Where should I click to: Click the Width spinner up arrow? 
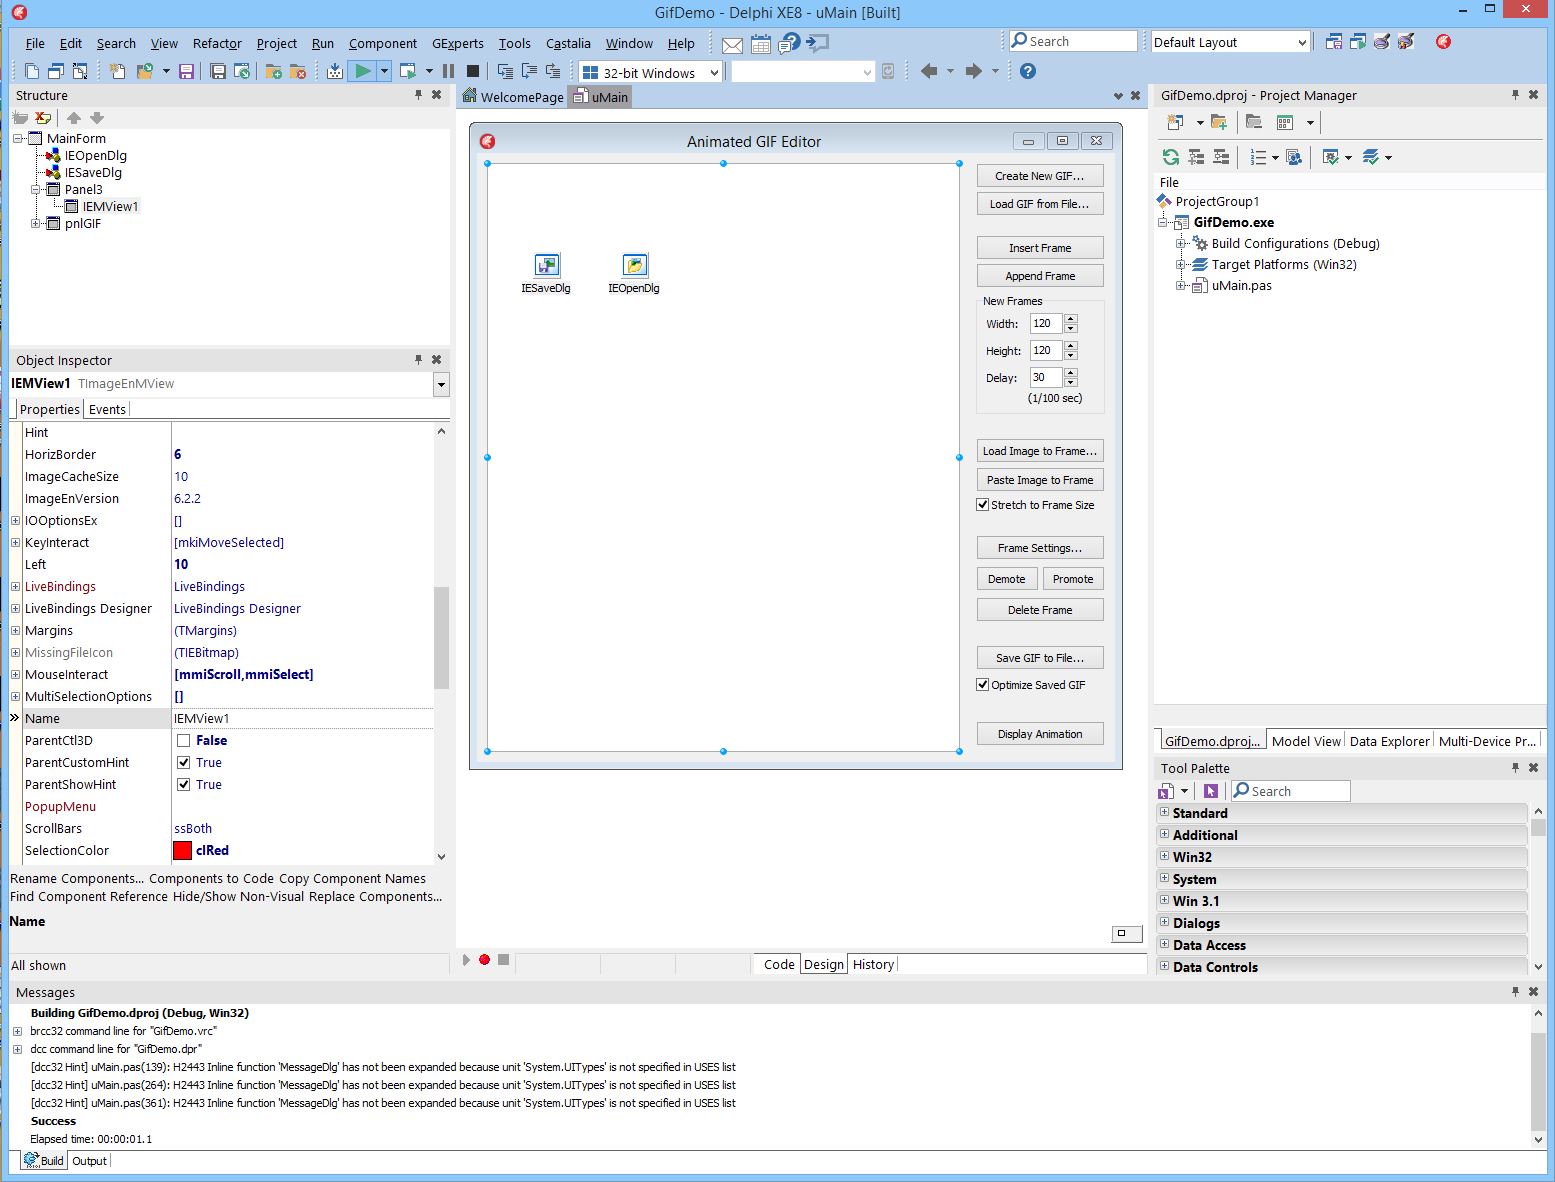point(1071,319)
